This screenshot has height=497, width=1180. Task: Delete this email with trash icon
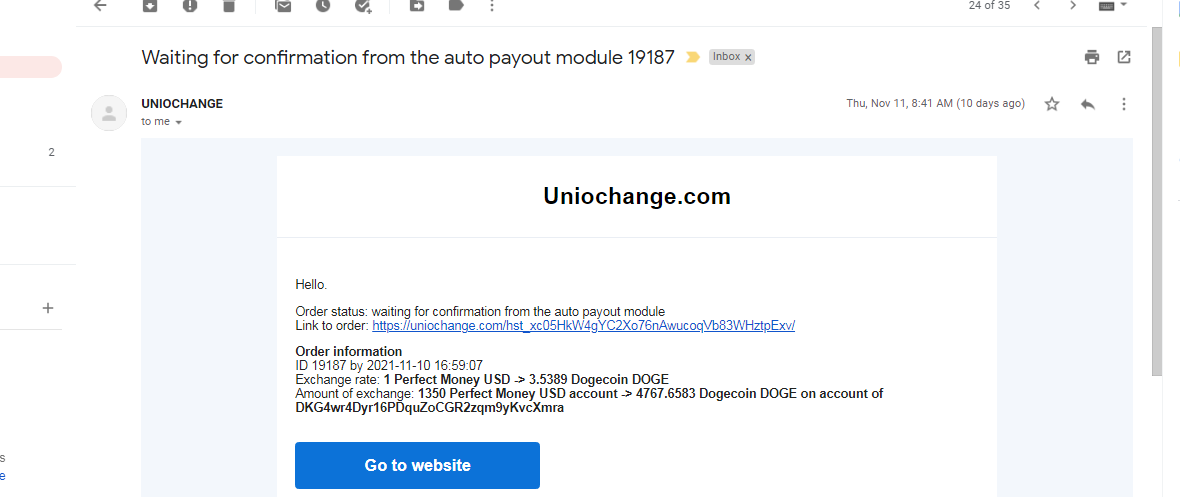coord(229,5)
